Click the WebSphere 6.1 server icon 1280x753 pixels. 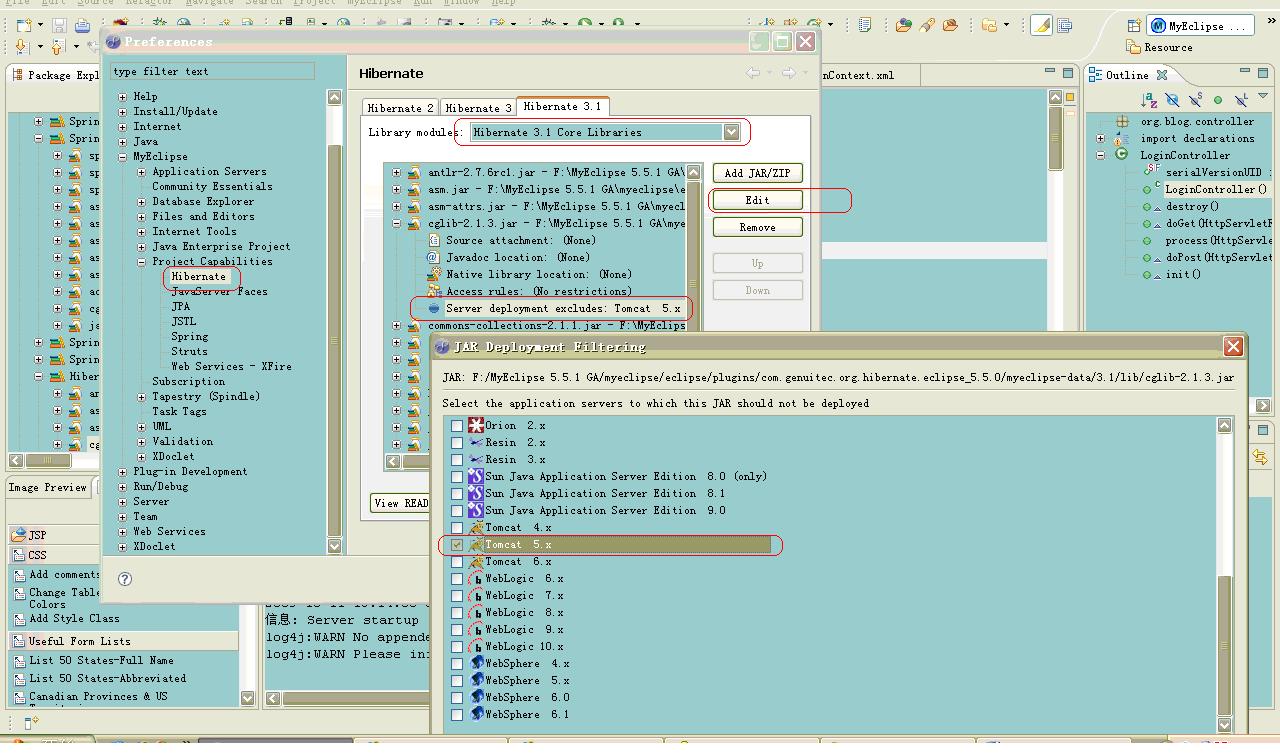coord(476,715)
